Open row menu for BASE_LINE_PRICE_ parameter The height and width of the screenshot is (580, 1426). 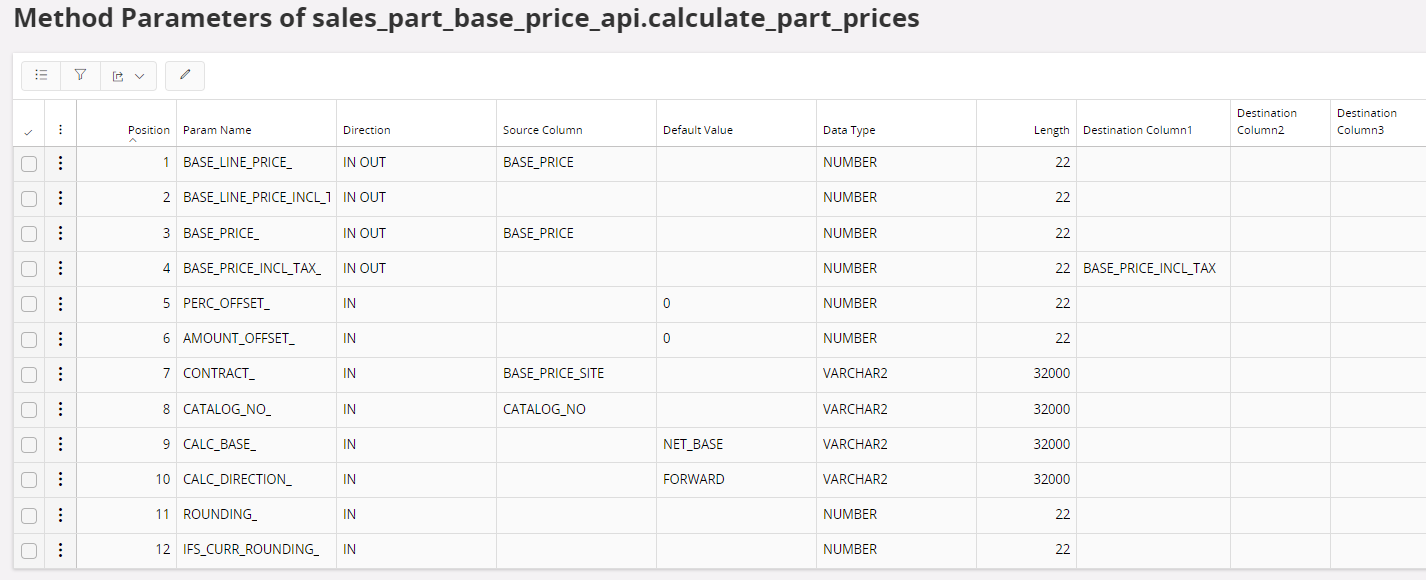60,163
